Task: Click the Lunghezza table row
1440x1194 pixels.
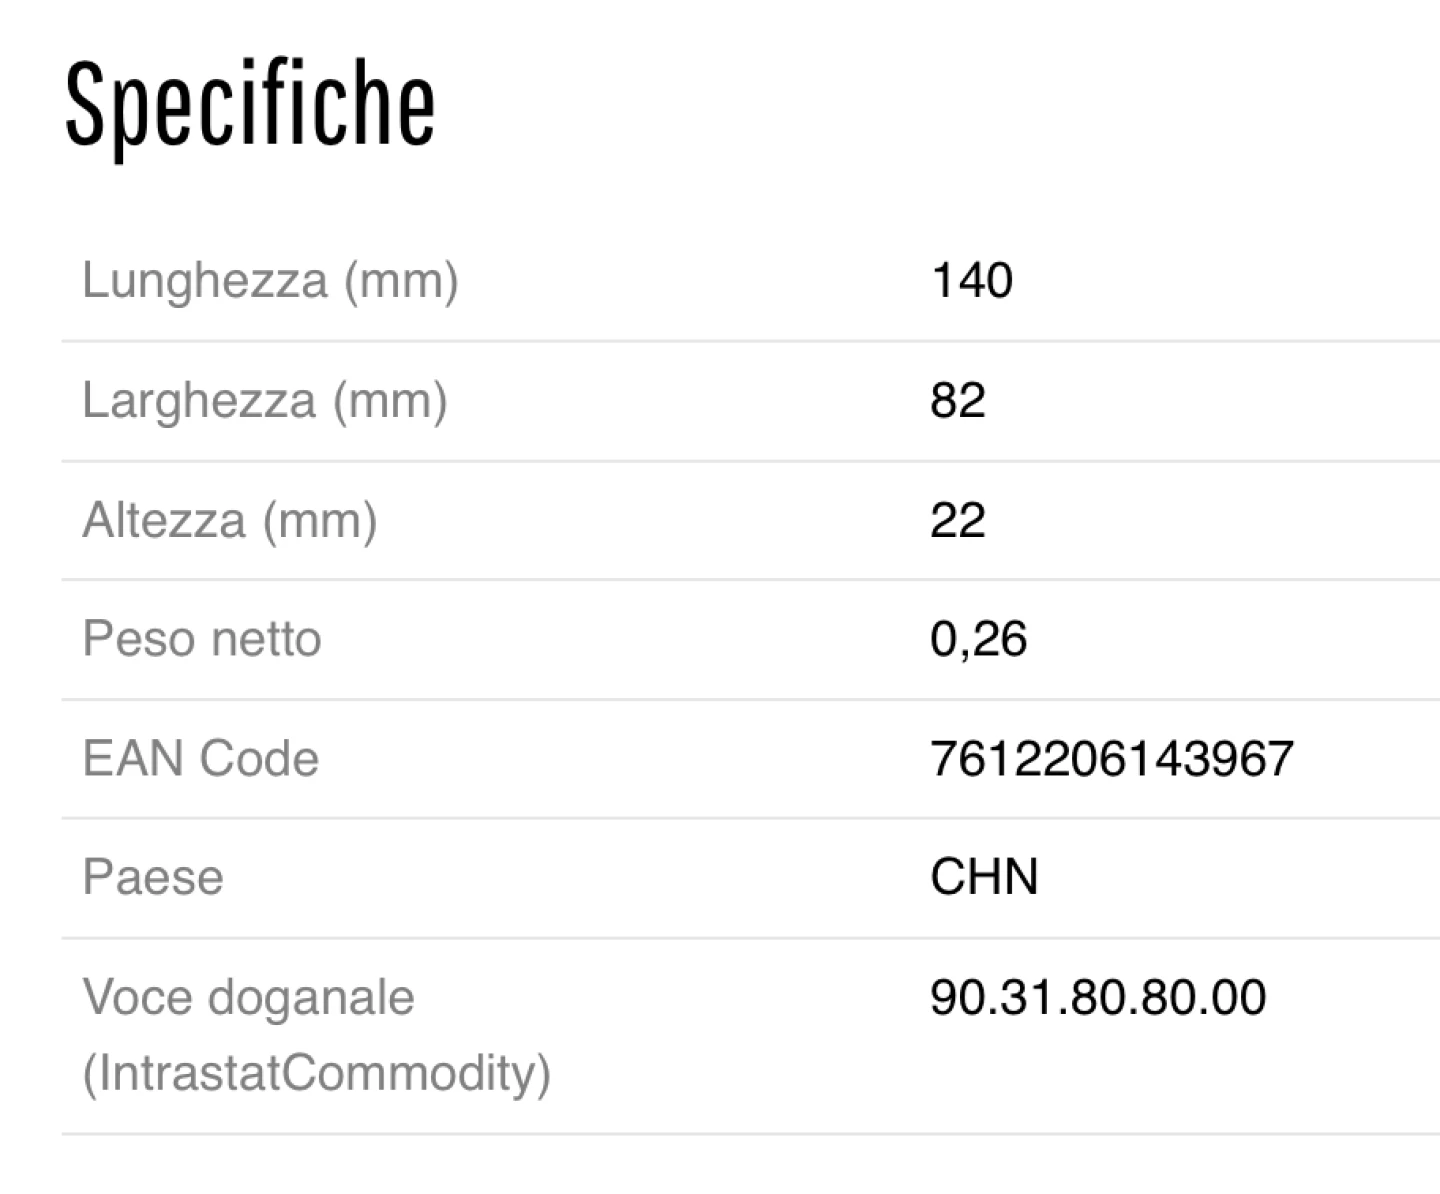Action: pyautogui.click(x=751, y=281)
